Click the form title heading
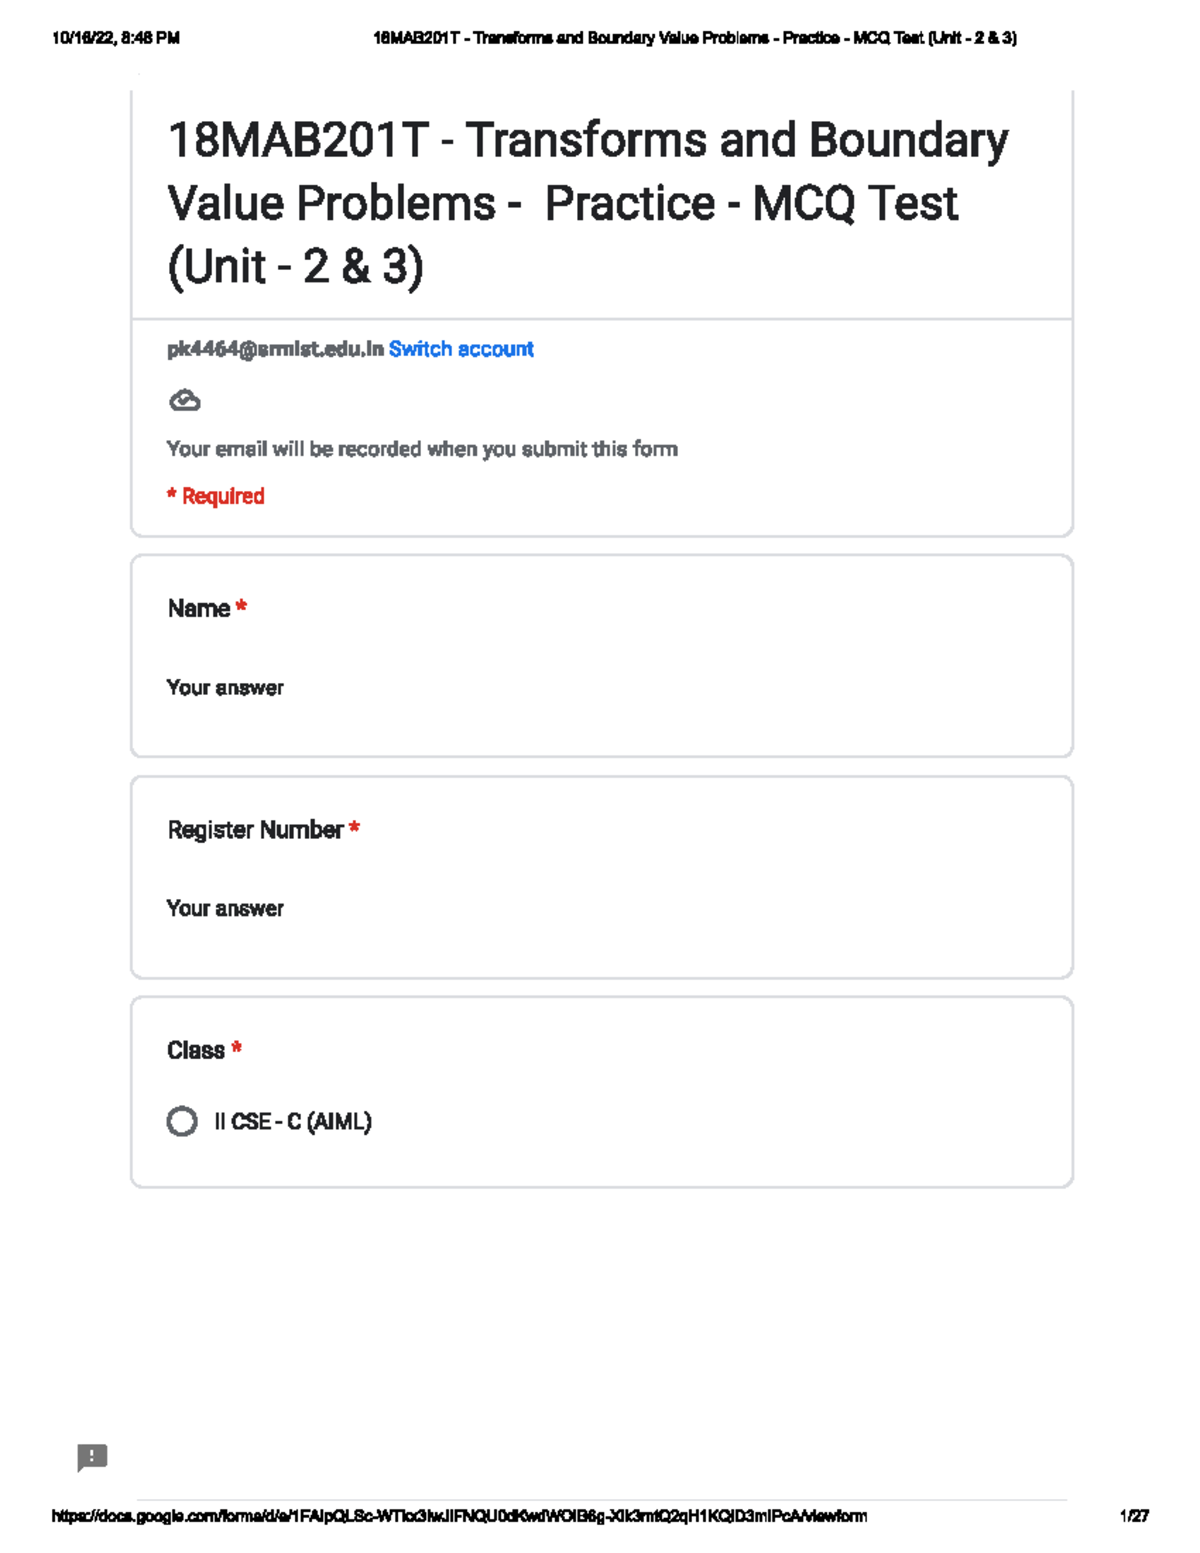 pyautogui.click(x=587, y=203)
